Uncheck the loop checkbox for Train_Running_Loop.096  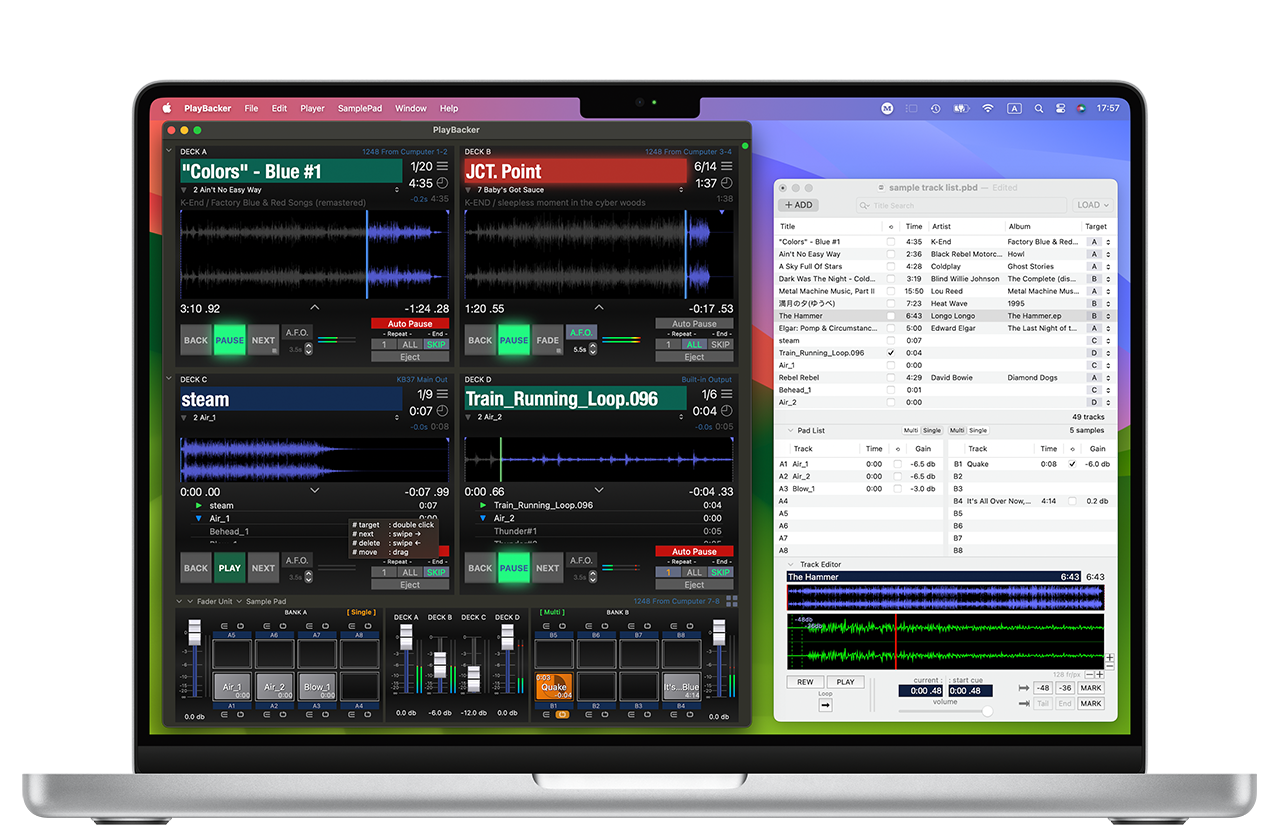[891, 353]
